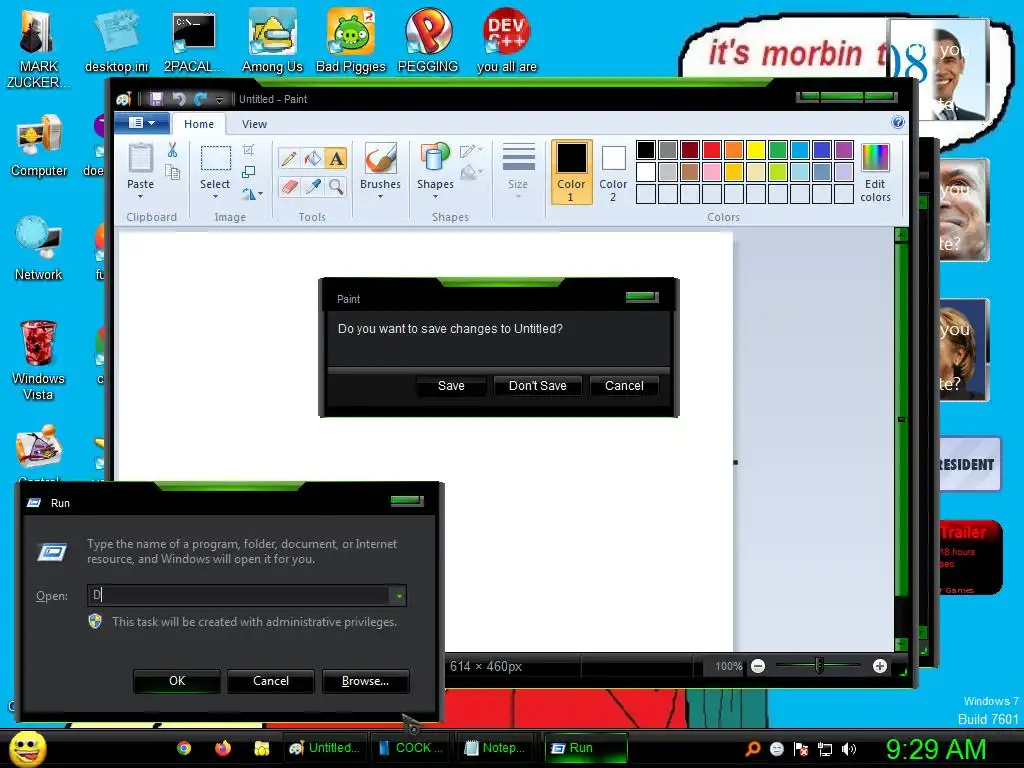Open the Brushes dropdown
Viewport: 1024px width, 768px height.
[x=380, y=197]
